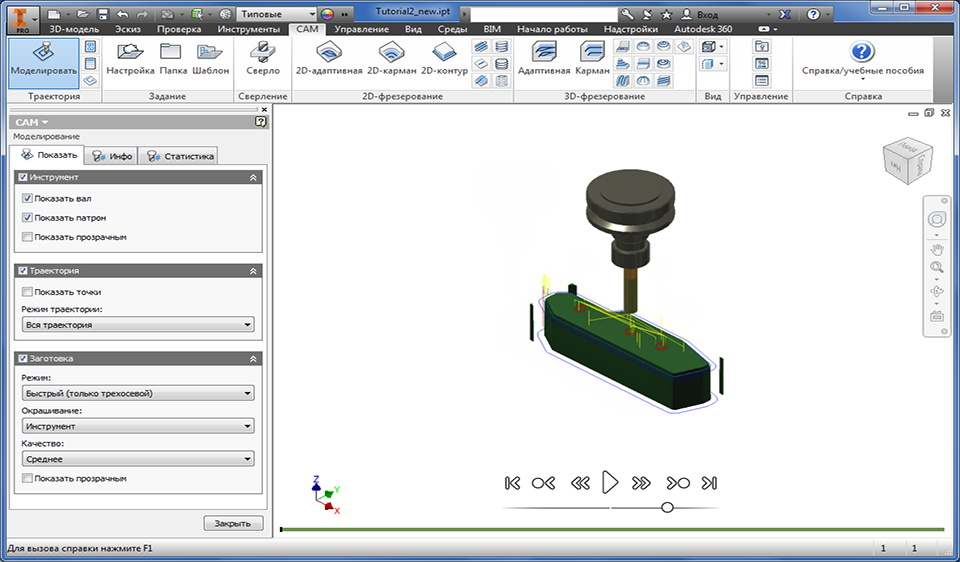Choose the 2D-контур contour operation
Image resolution: width=960 pixels, height=562 pixels.
(x=444, y=59)
